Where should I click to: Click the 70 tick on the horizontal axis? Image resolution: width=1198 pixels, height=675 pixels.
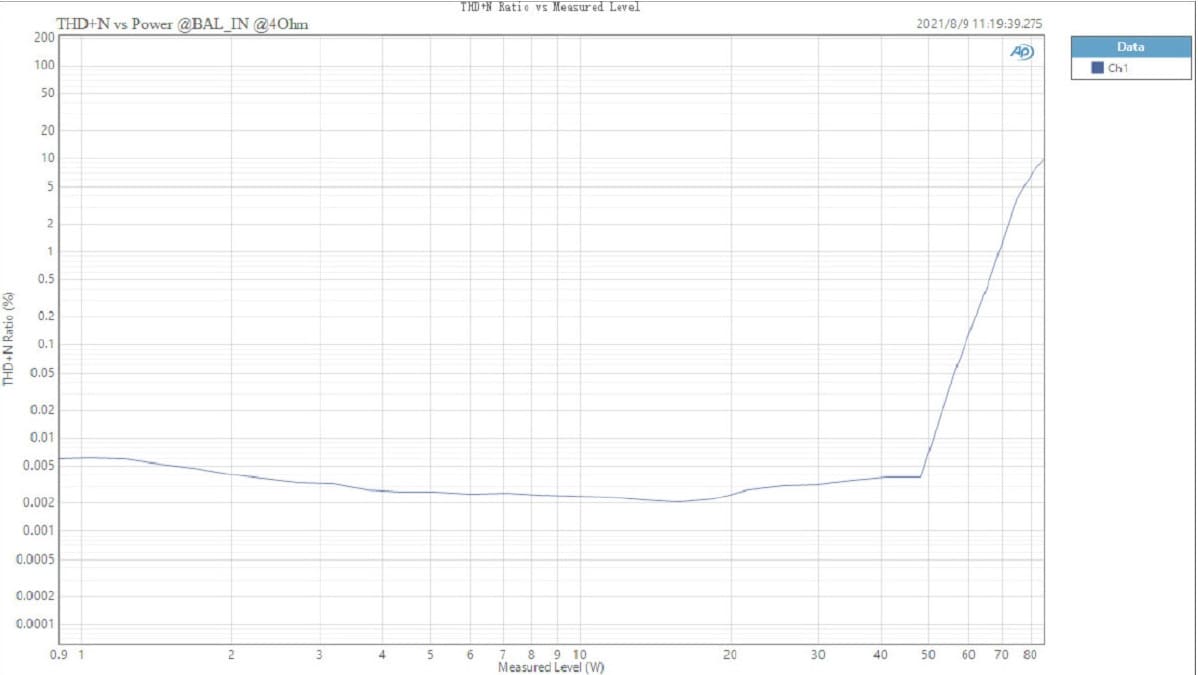pyautogui.click(x=1002, y=654)
